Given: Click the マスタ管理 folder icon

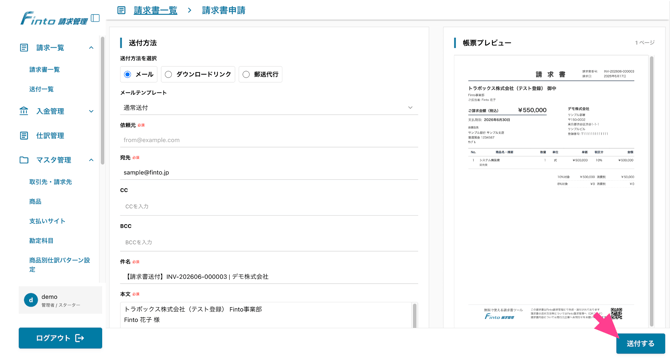Looking at the screenshot, I should click(24, 160).
